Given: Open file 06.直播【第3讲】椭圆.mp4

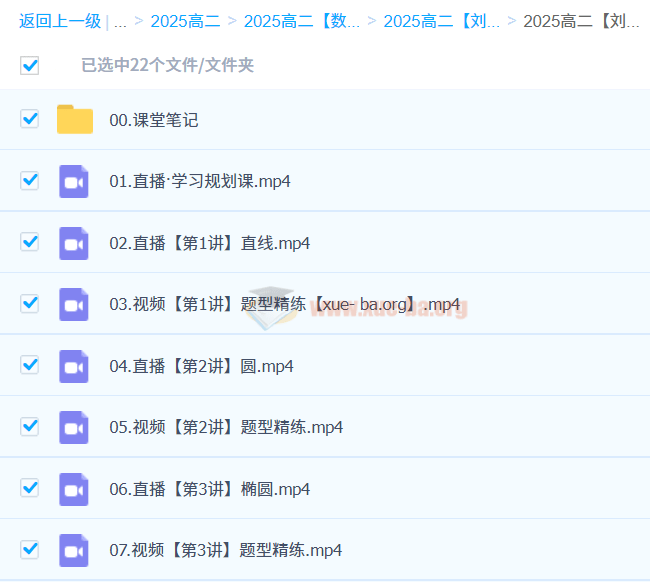Looking at the screenshot, I should (209, 489).
